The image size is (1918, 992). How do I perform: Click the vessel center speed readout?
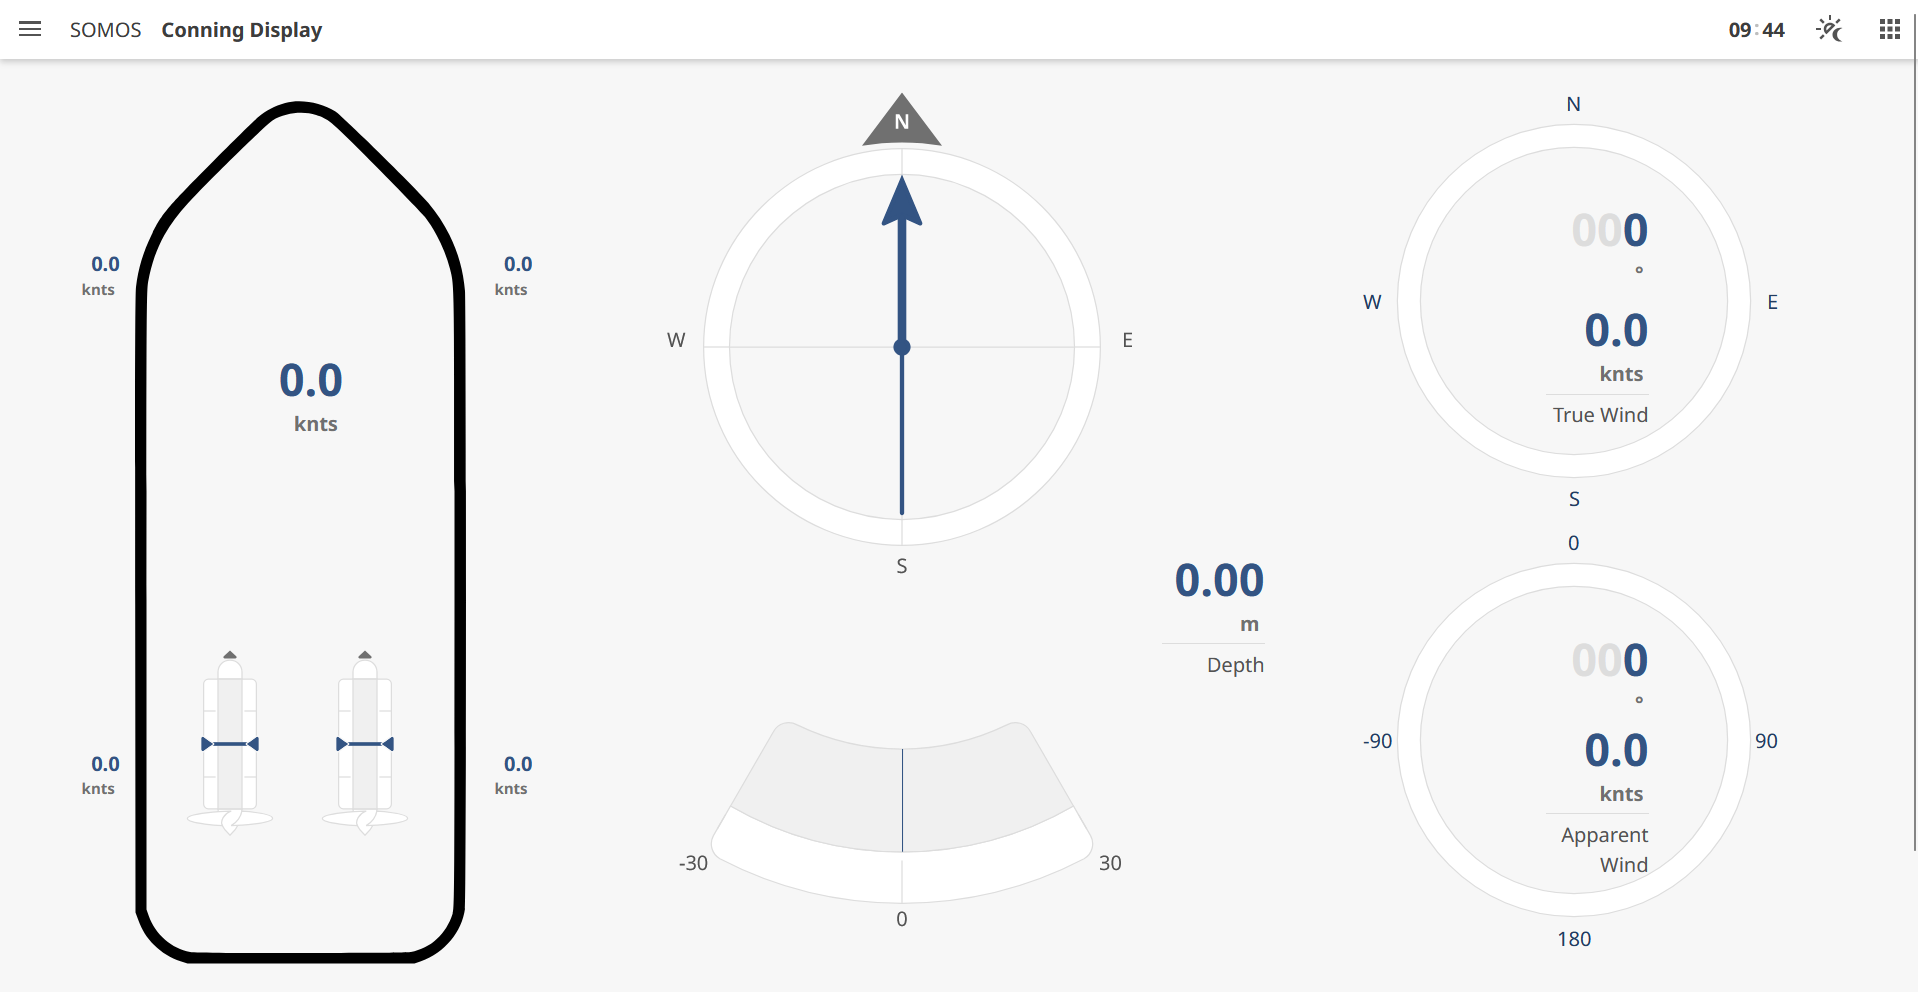[311, 381]
